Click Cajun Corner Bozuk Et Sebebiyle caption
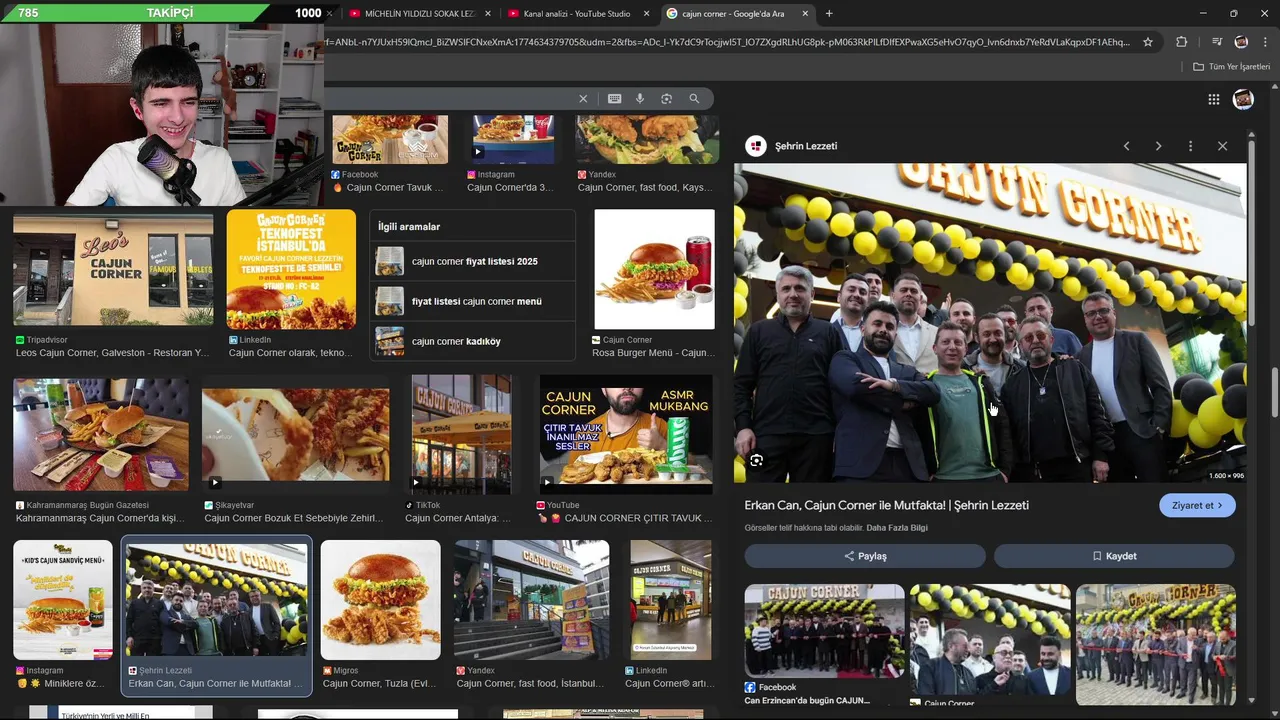The height and width of the screenshot is (720, 1280). (294, 519)
